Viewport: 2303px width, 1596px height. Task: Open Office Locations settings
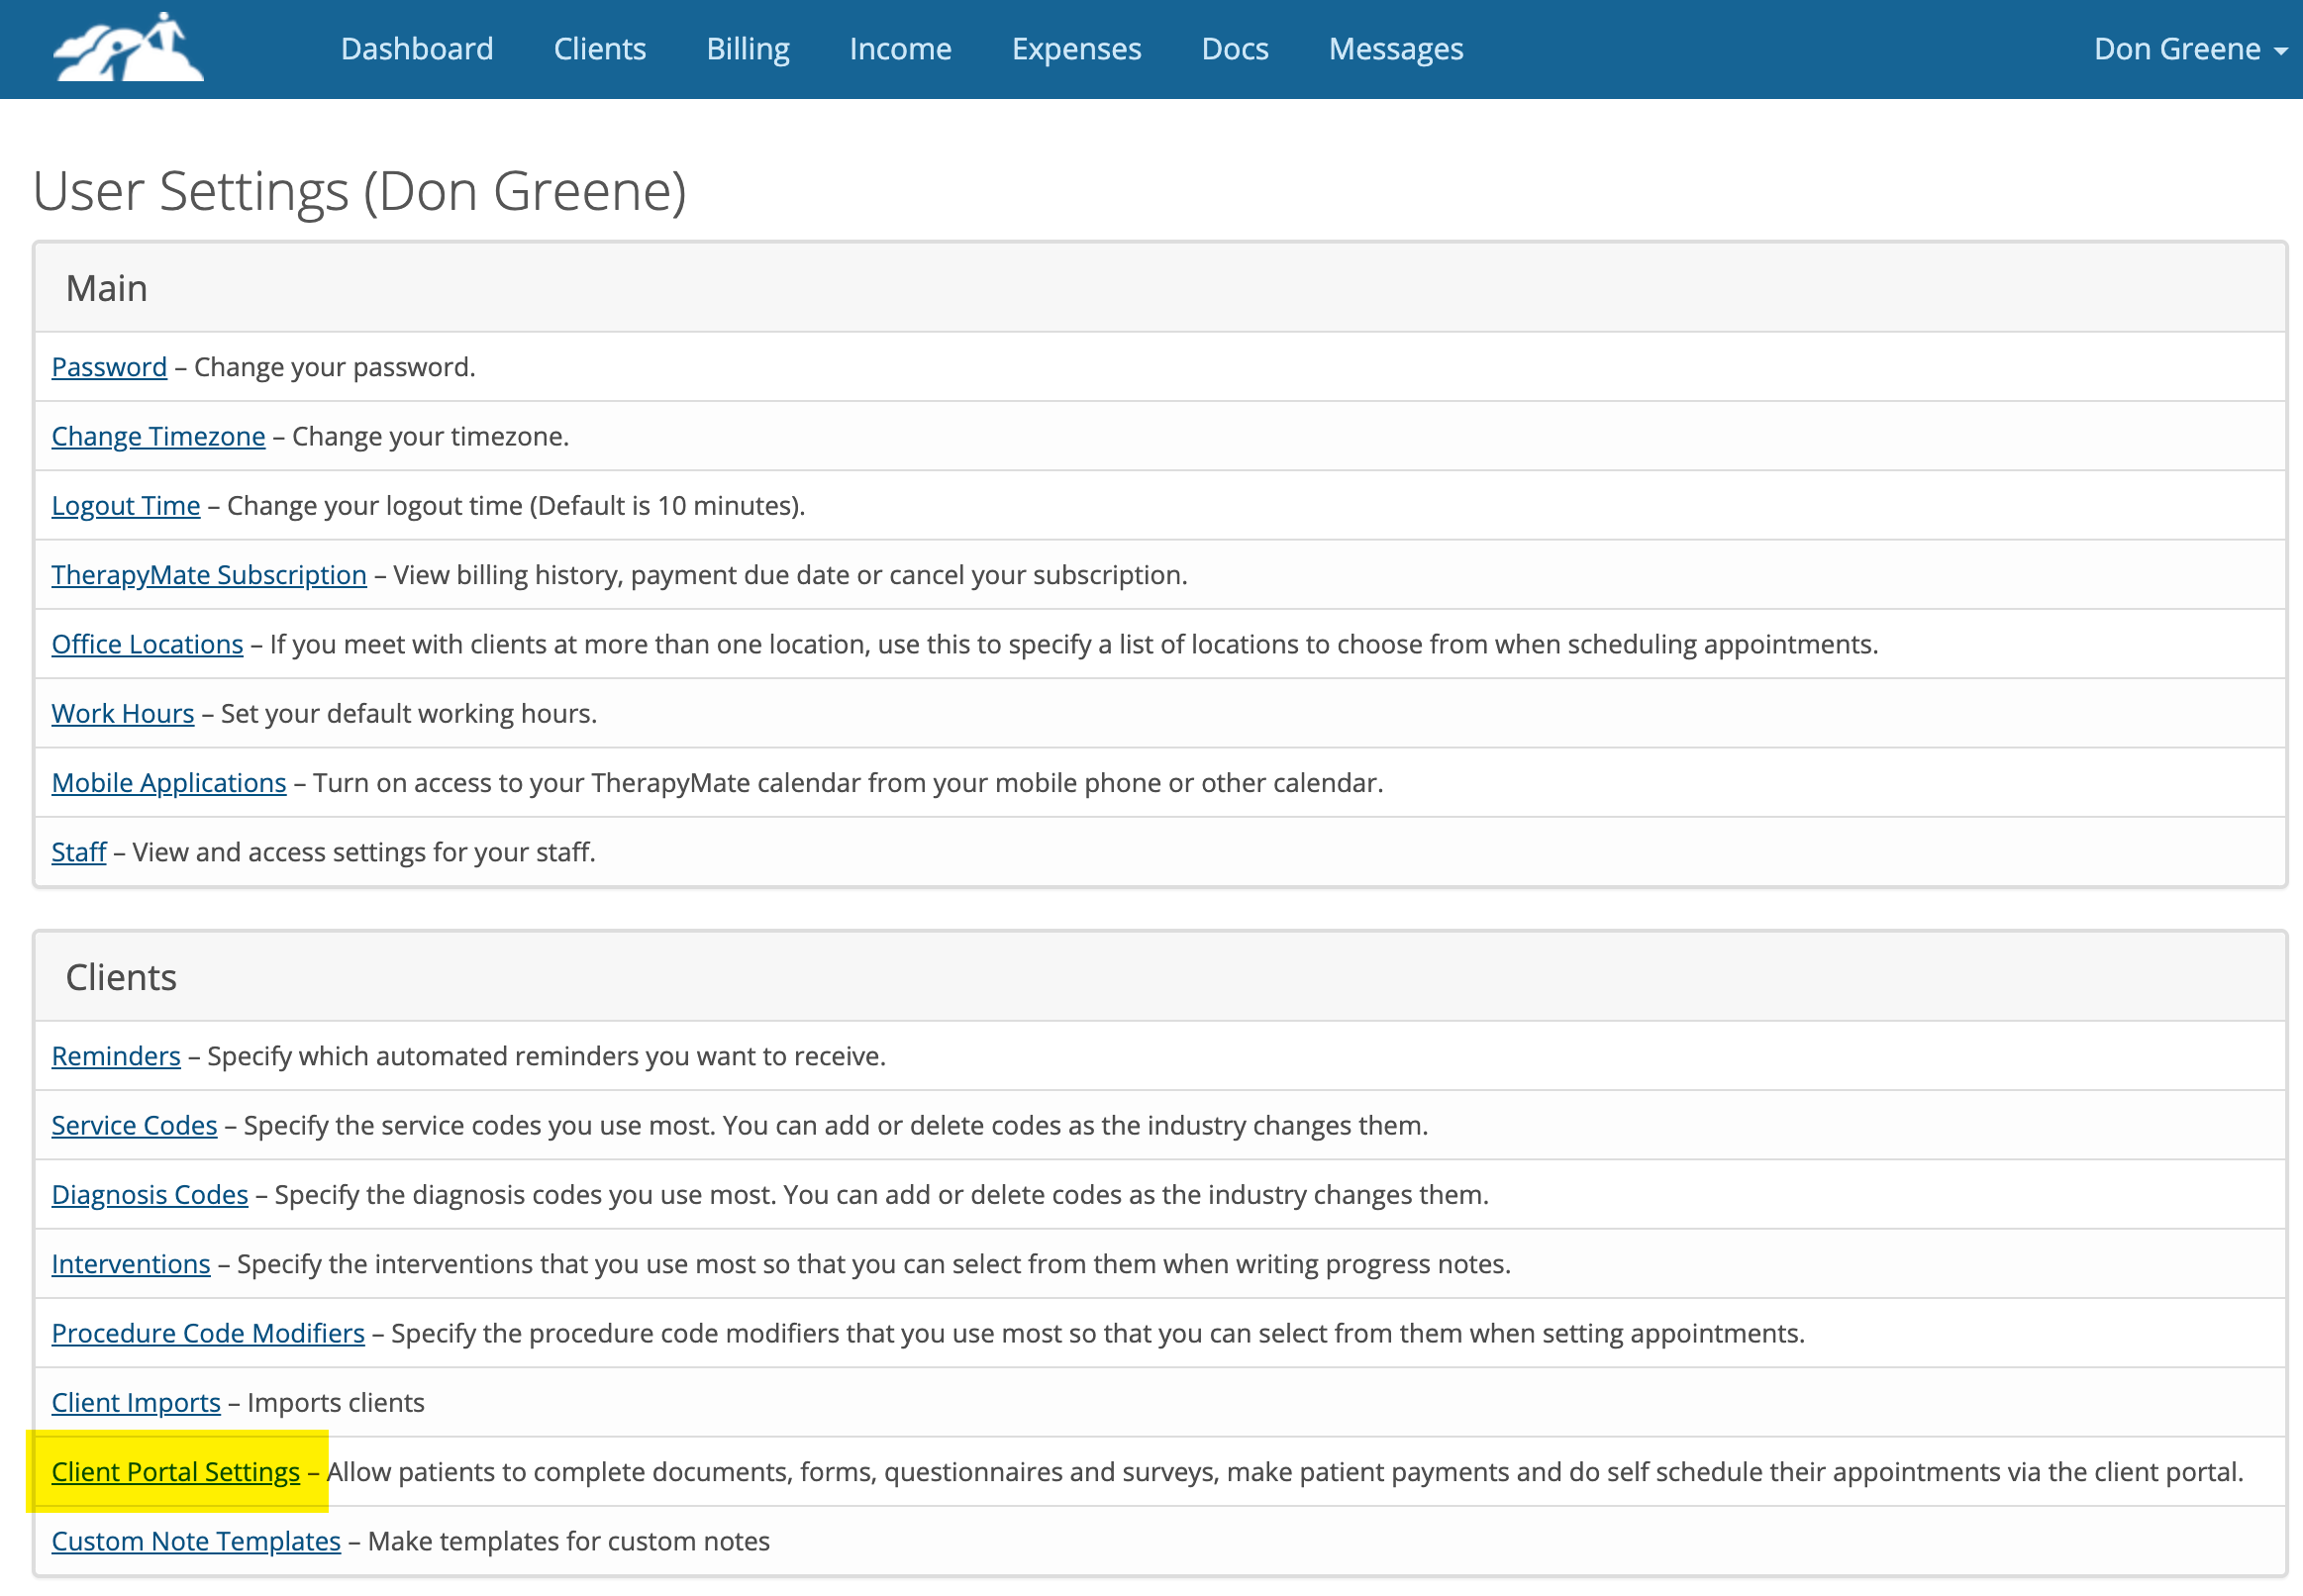(x=146, y=644)
